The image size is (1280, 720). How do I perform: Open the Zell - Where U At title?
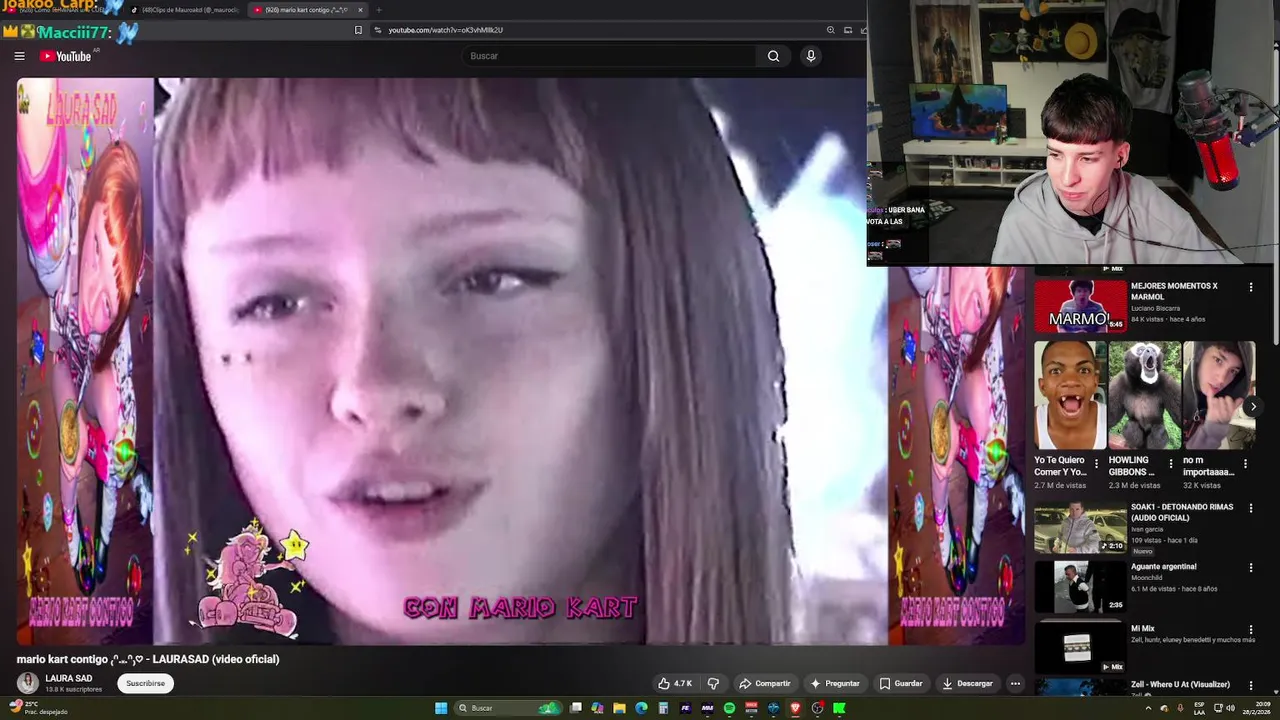1180,685
